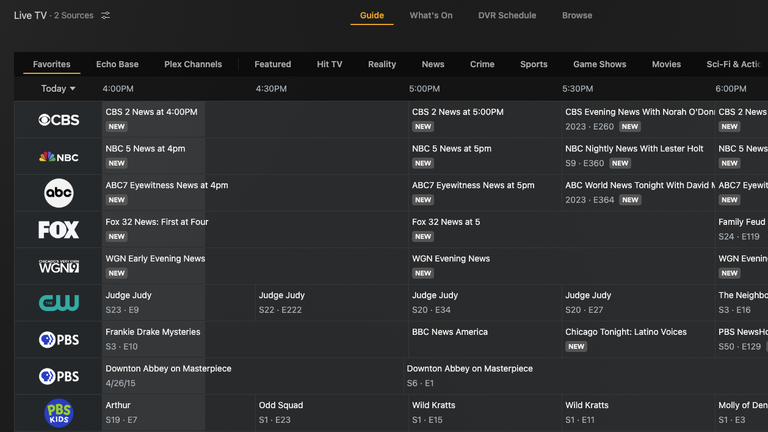Select the Game Shows category tab

coord(600,64)
